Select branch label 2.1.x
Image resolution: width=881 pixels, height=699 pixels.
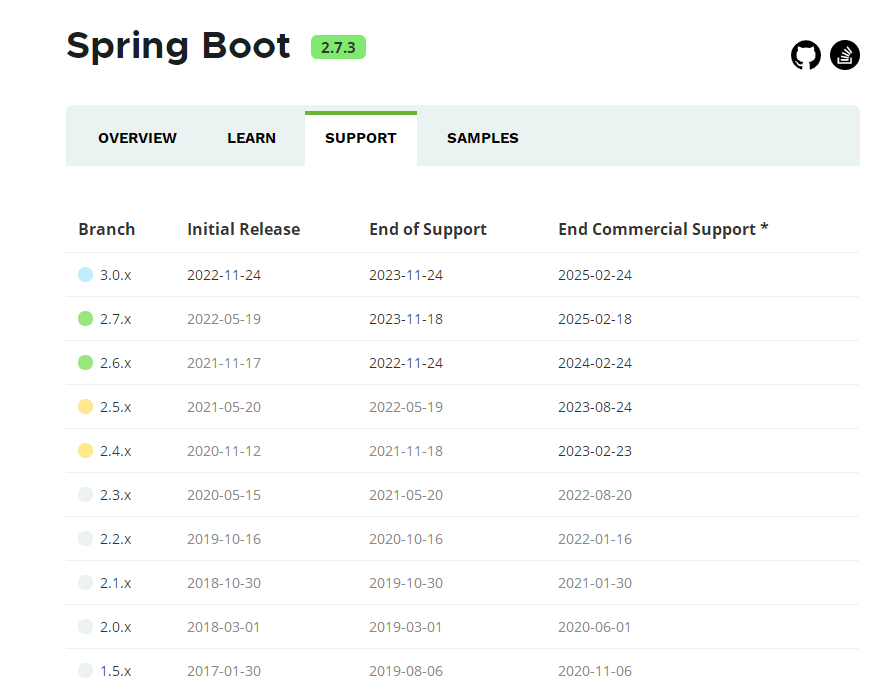pyautogui.click(x=116, y=583)
